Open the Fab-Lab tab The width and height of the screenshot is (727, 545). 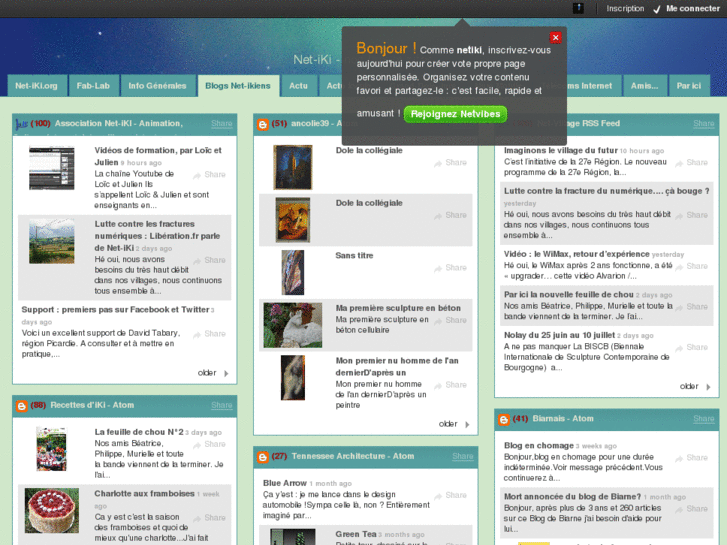click(x=93, y=86)
